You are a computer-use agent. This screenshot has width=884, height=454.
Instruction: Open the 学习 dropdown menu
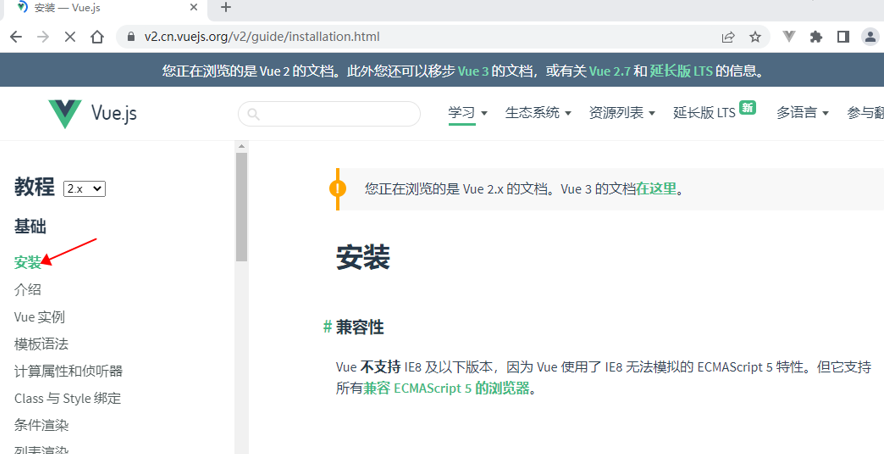point(467,113)
